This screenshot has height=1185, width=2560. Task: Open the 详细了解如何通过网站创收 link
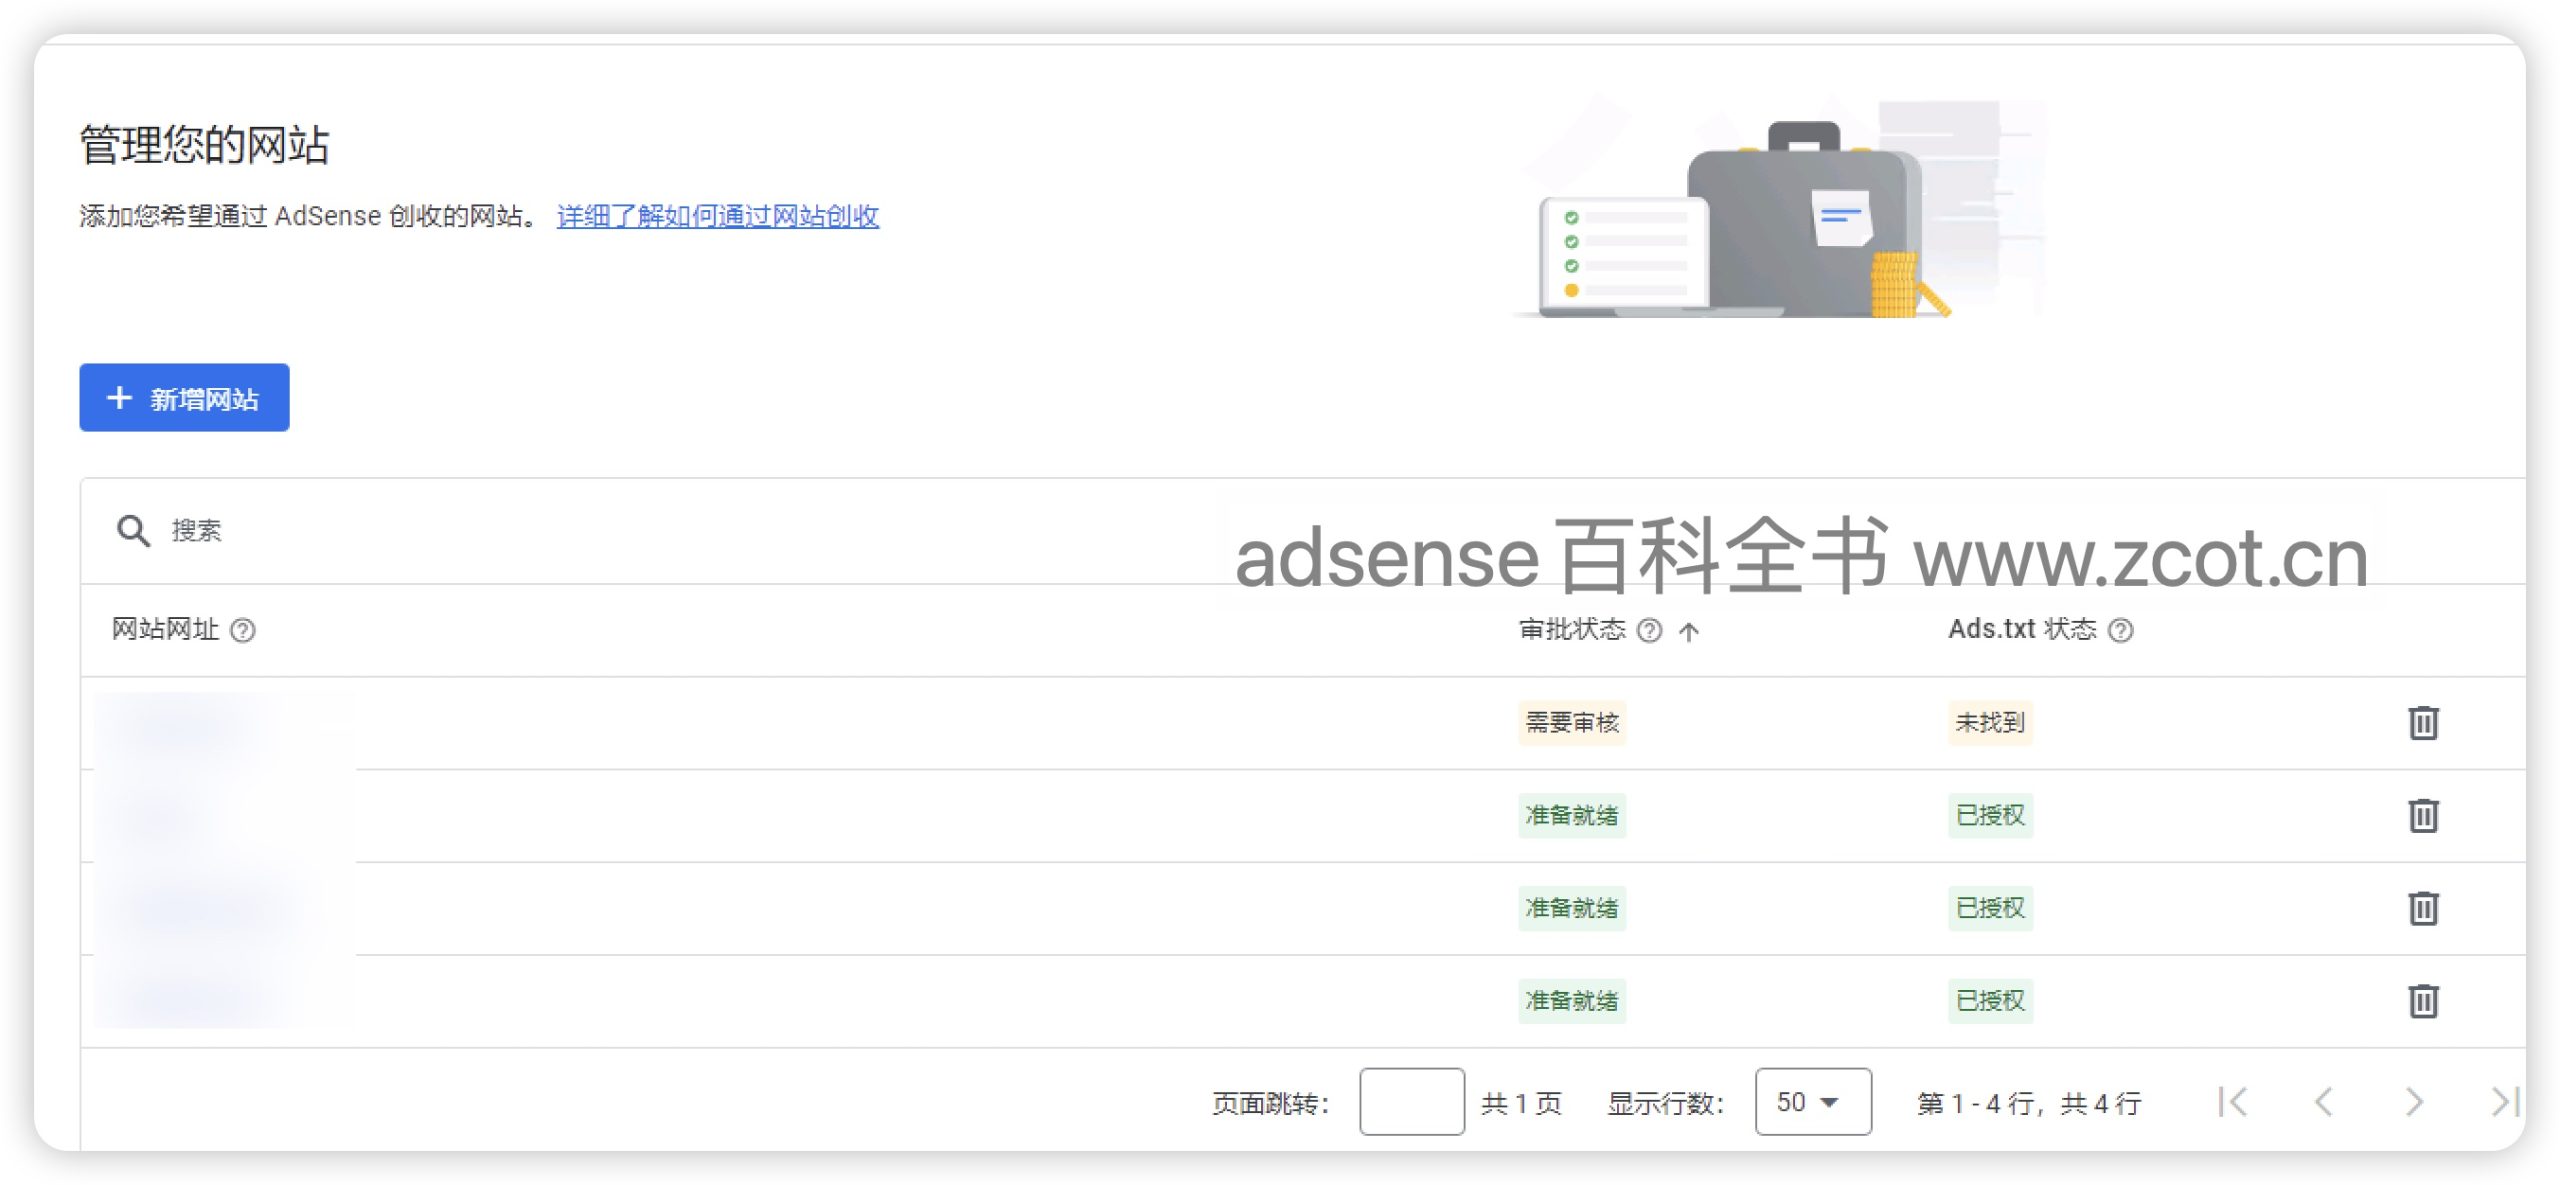tap(718, 216)
